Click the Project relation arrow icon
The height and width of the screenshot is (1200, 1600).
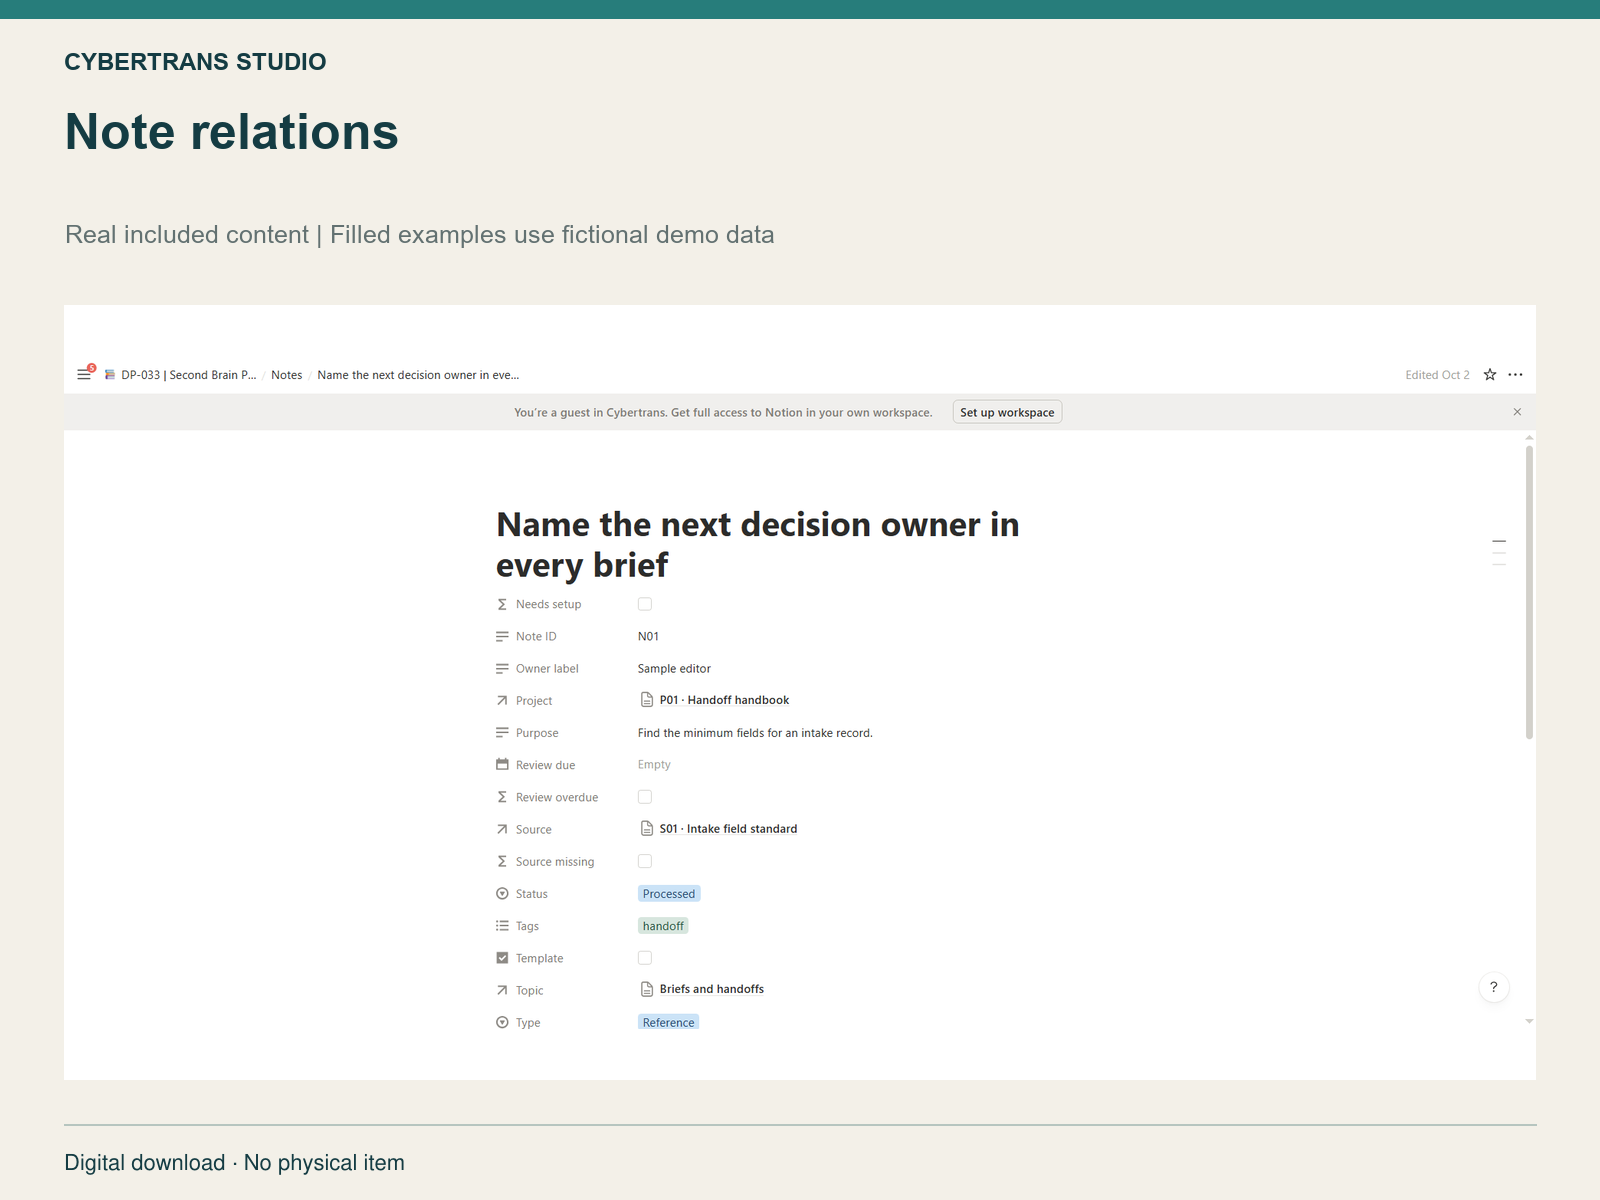[502, 701]
